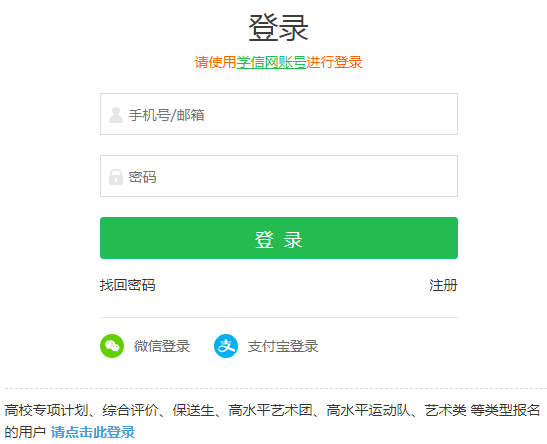Open the 找回密码 link
The image size is (547, 444).
[x=128, y=285]
